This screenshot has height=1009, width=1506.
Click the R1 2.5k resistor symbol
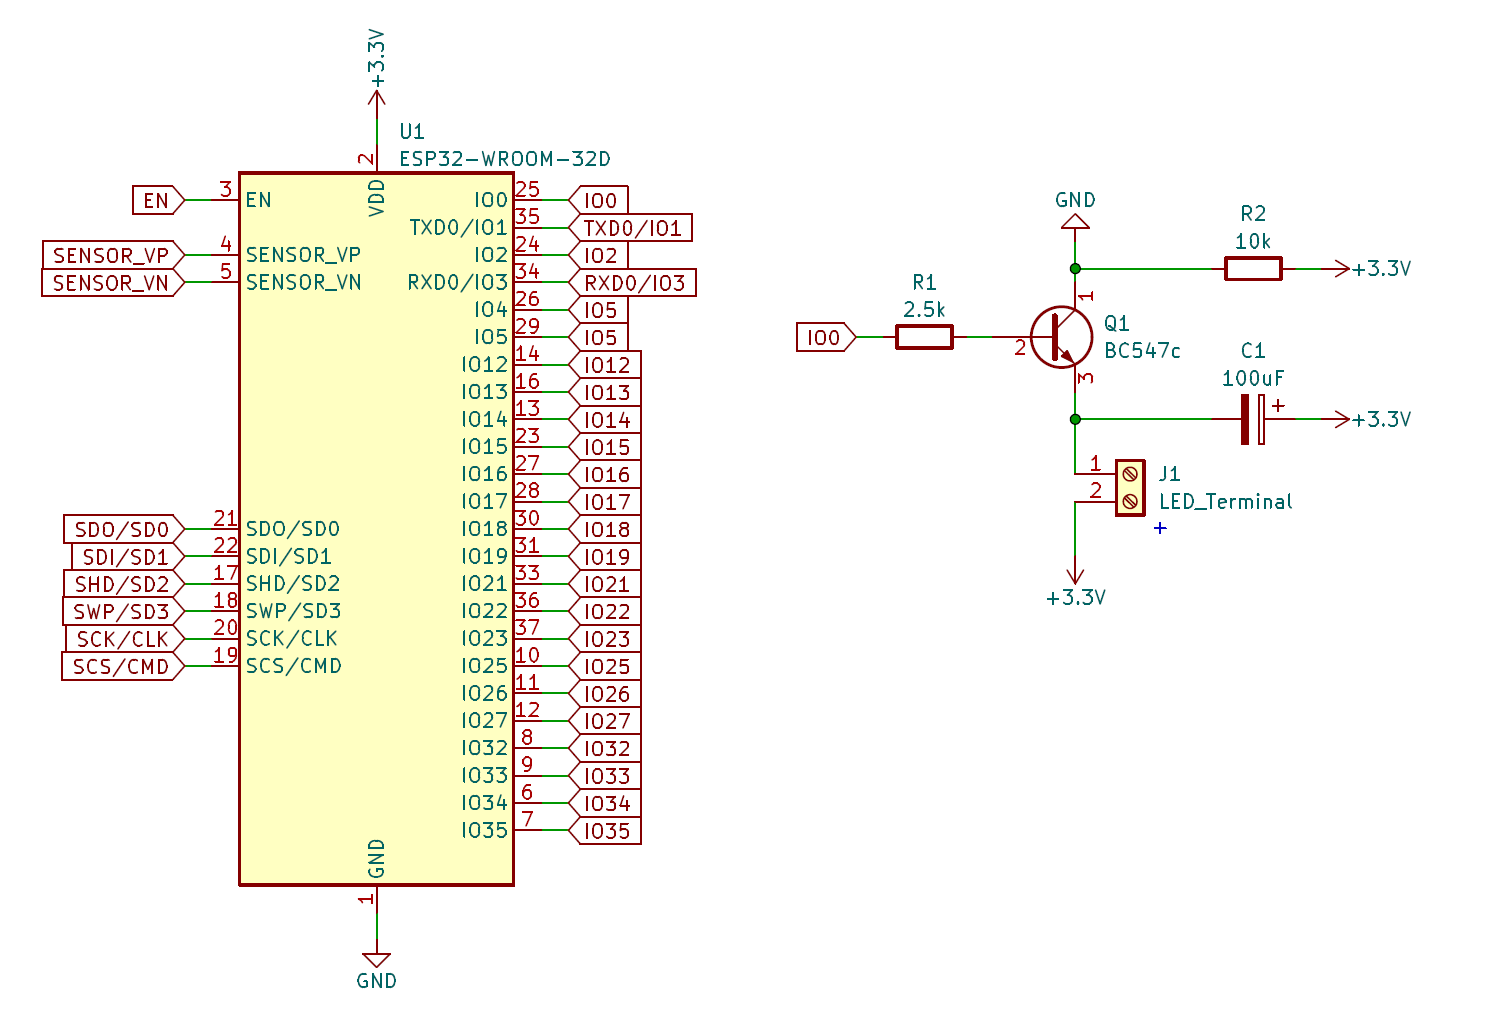pos(924,337)
